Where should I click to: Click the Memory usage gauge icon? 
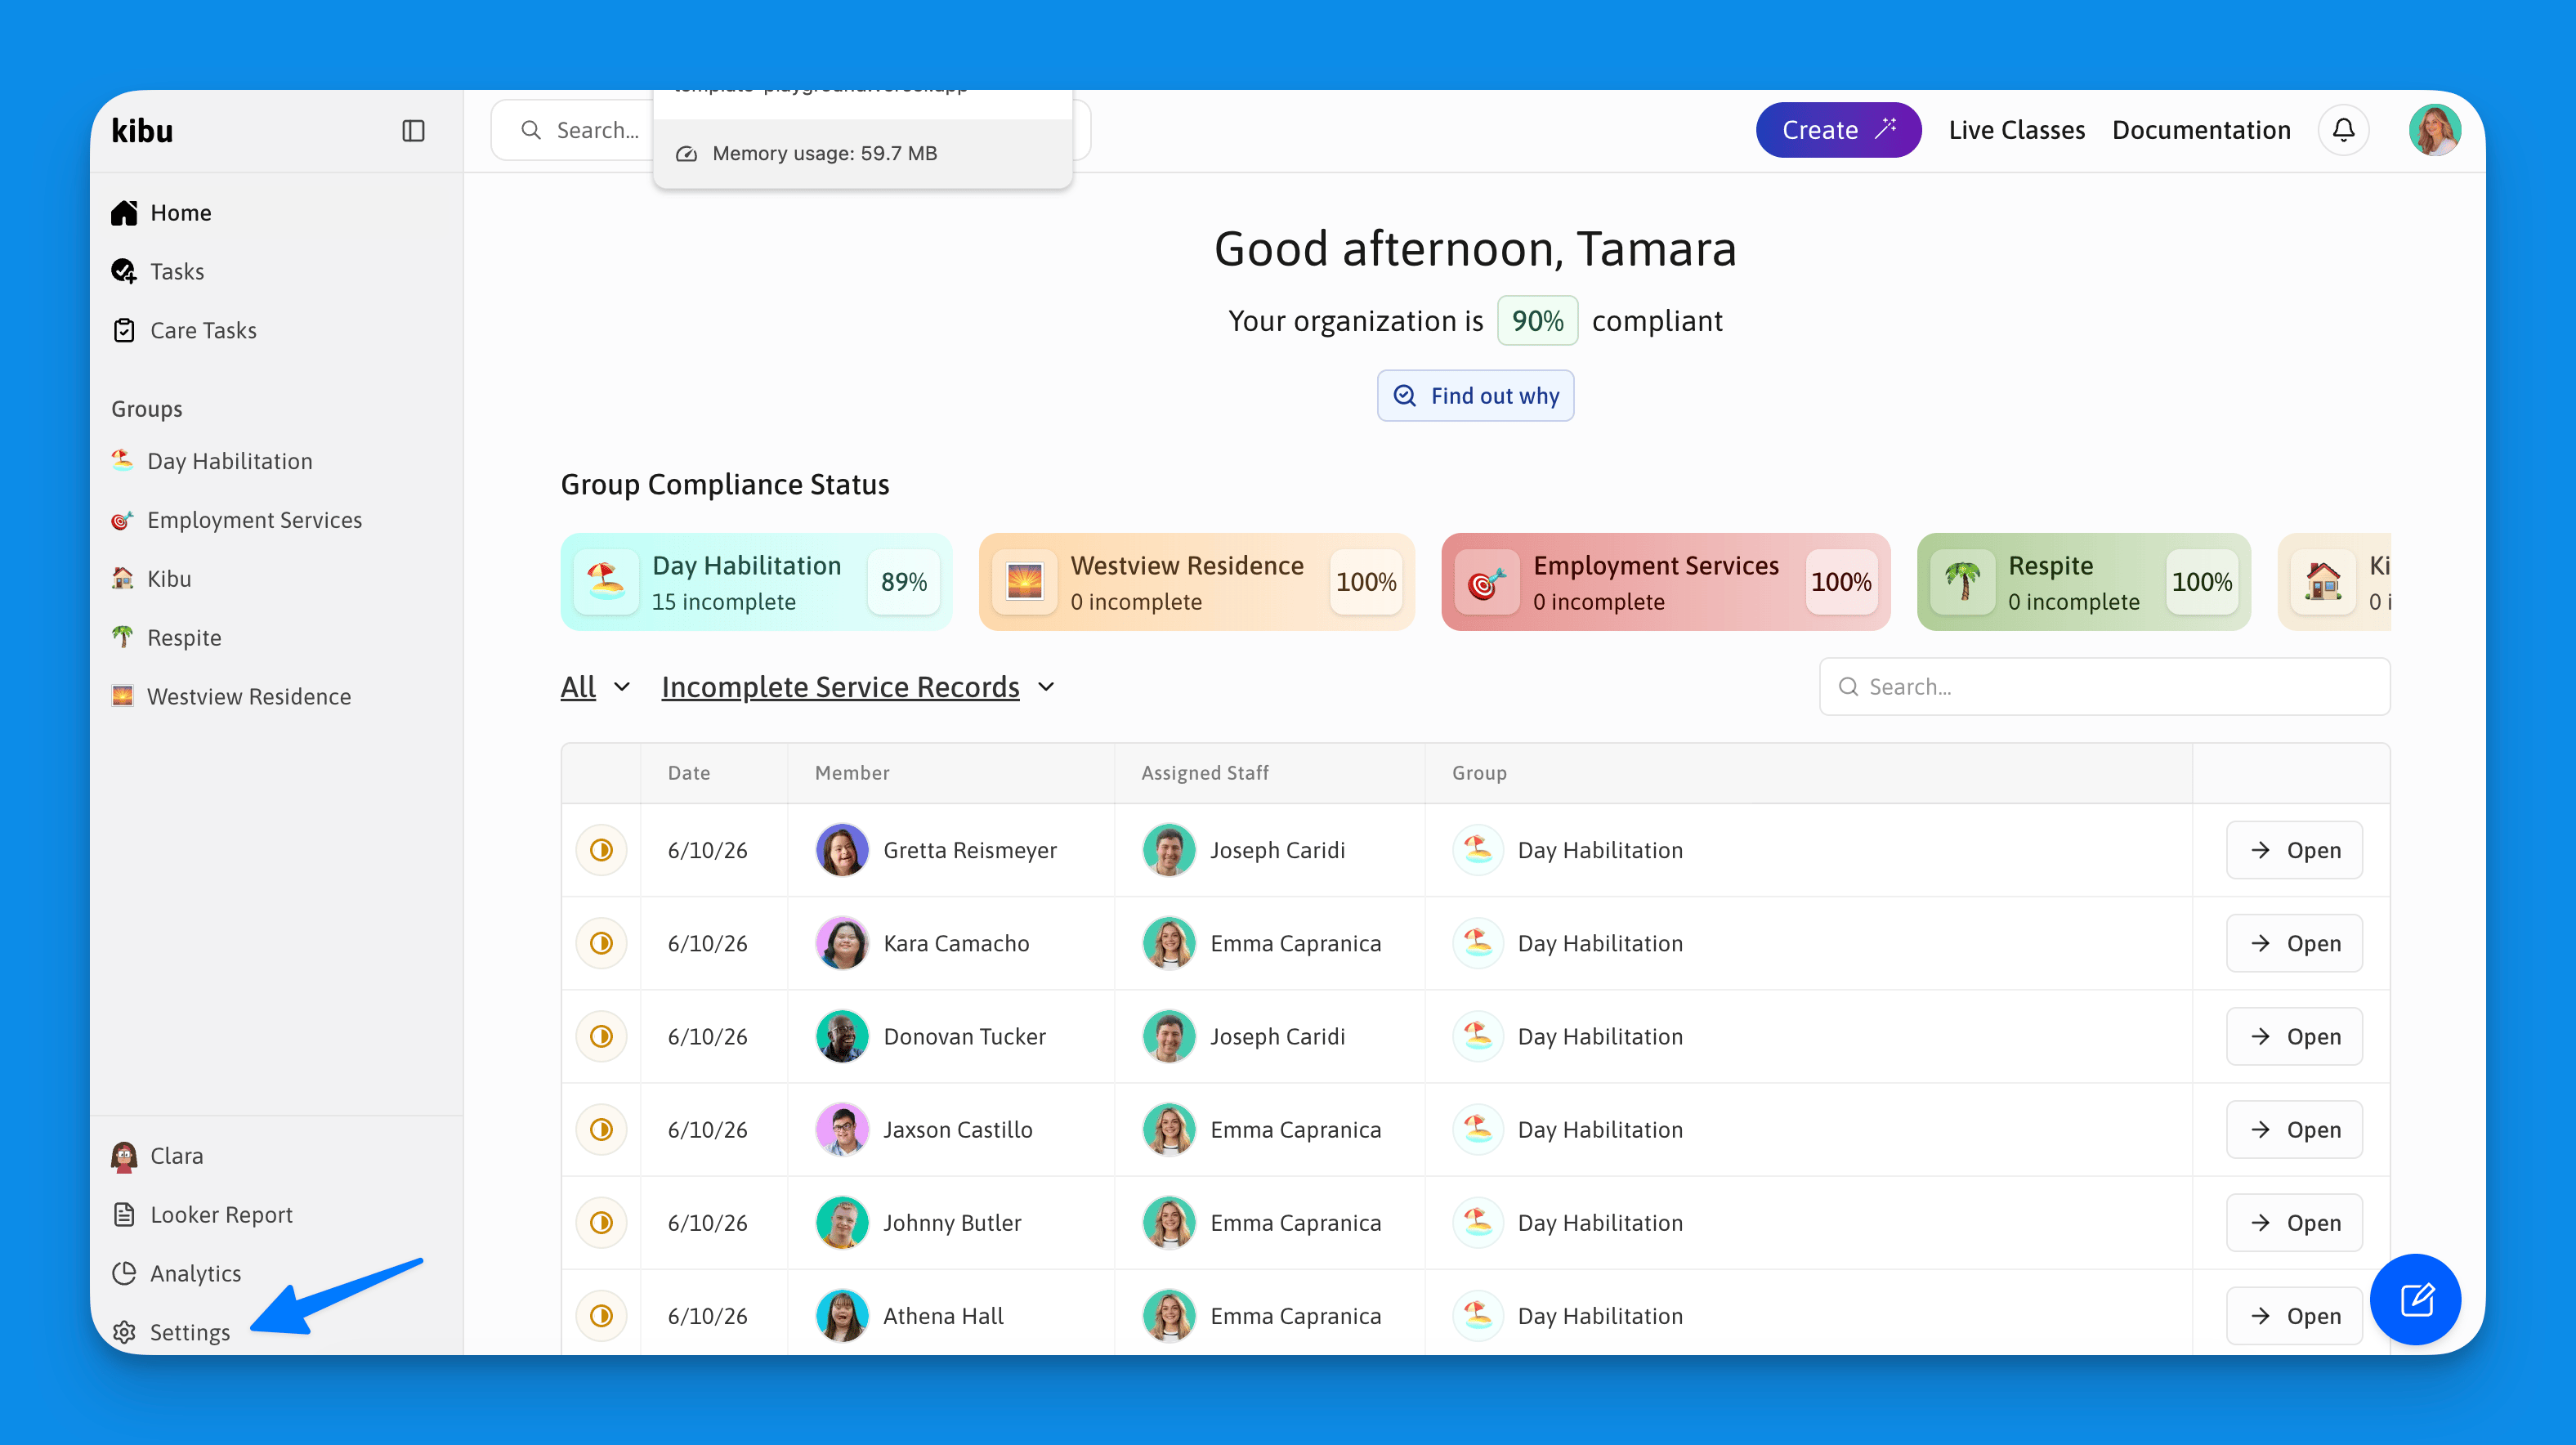[686, 154]
